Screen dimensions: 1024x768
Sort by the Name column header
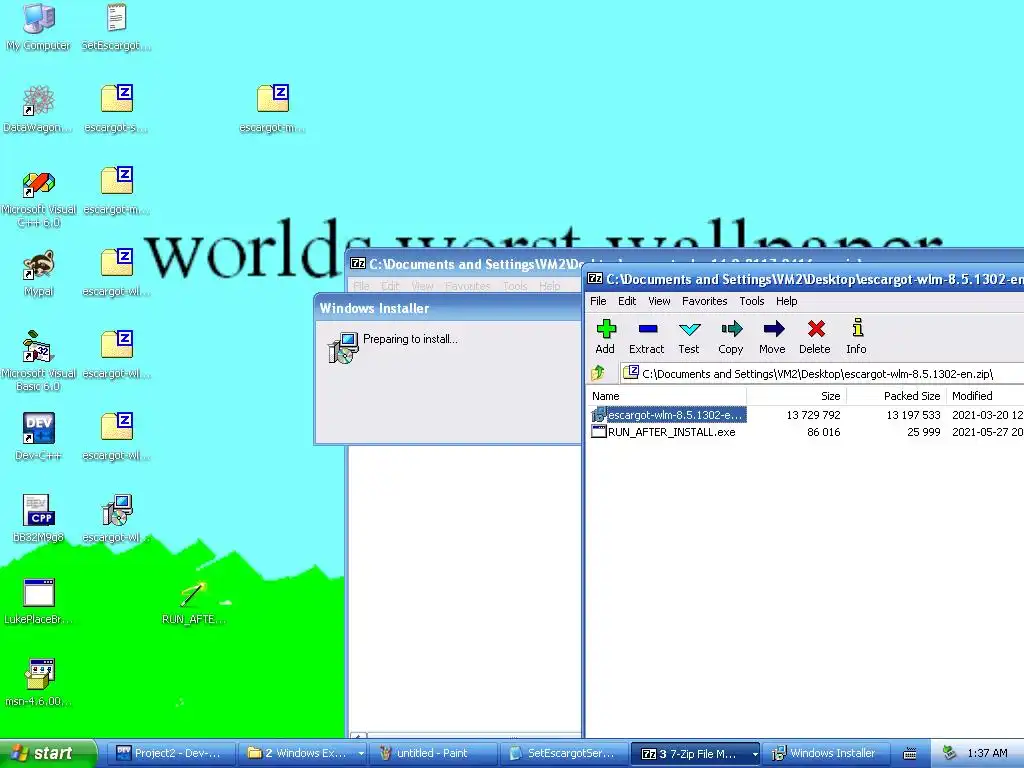(666, 396)
